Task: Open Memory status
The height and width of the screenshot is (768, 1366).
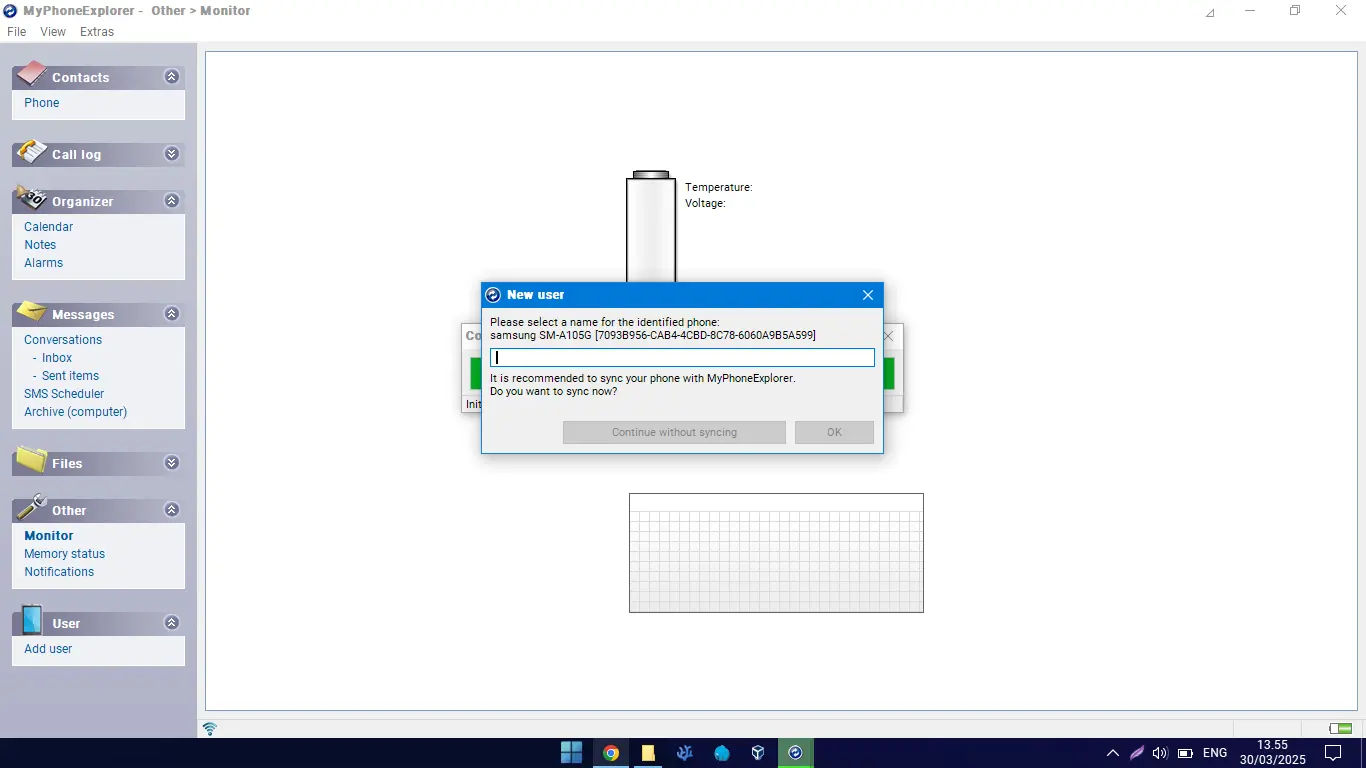Action: pos(65,554)
